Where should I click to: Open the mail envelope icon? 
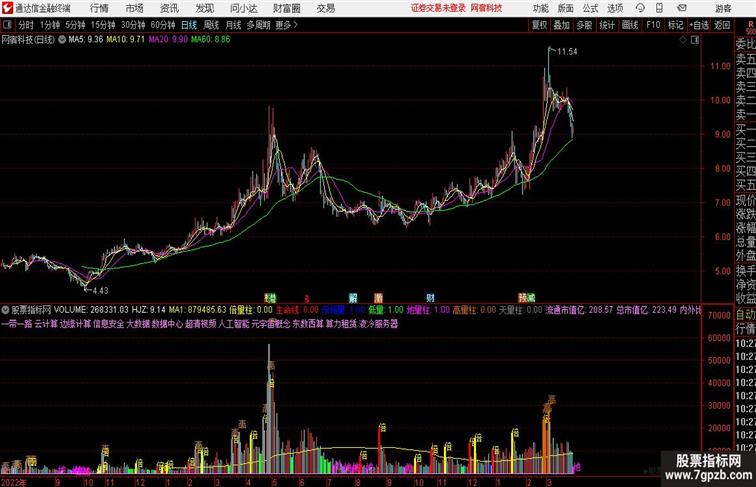coord(682,8)
